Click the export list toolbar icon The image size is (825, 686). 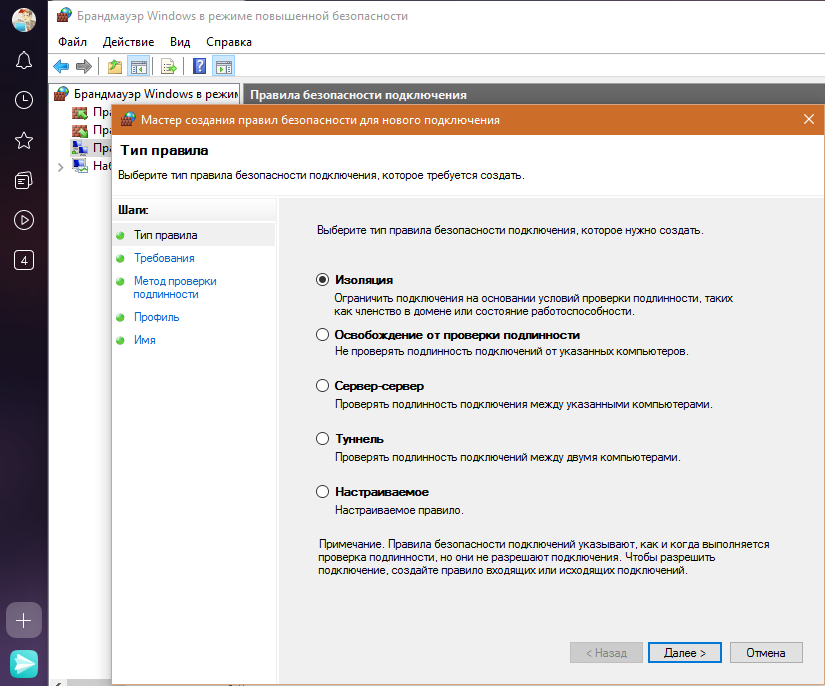(x=168, y=67)
